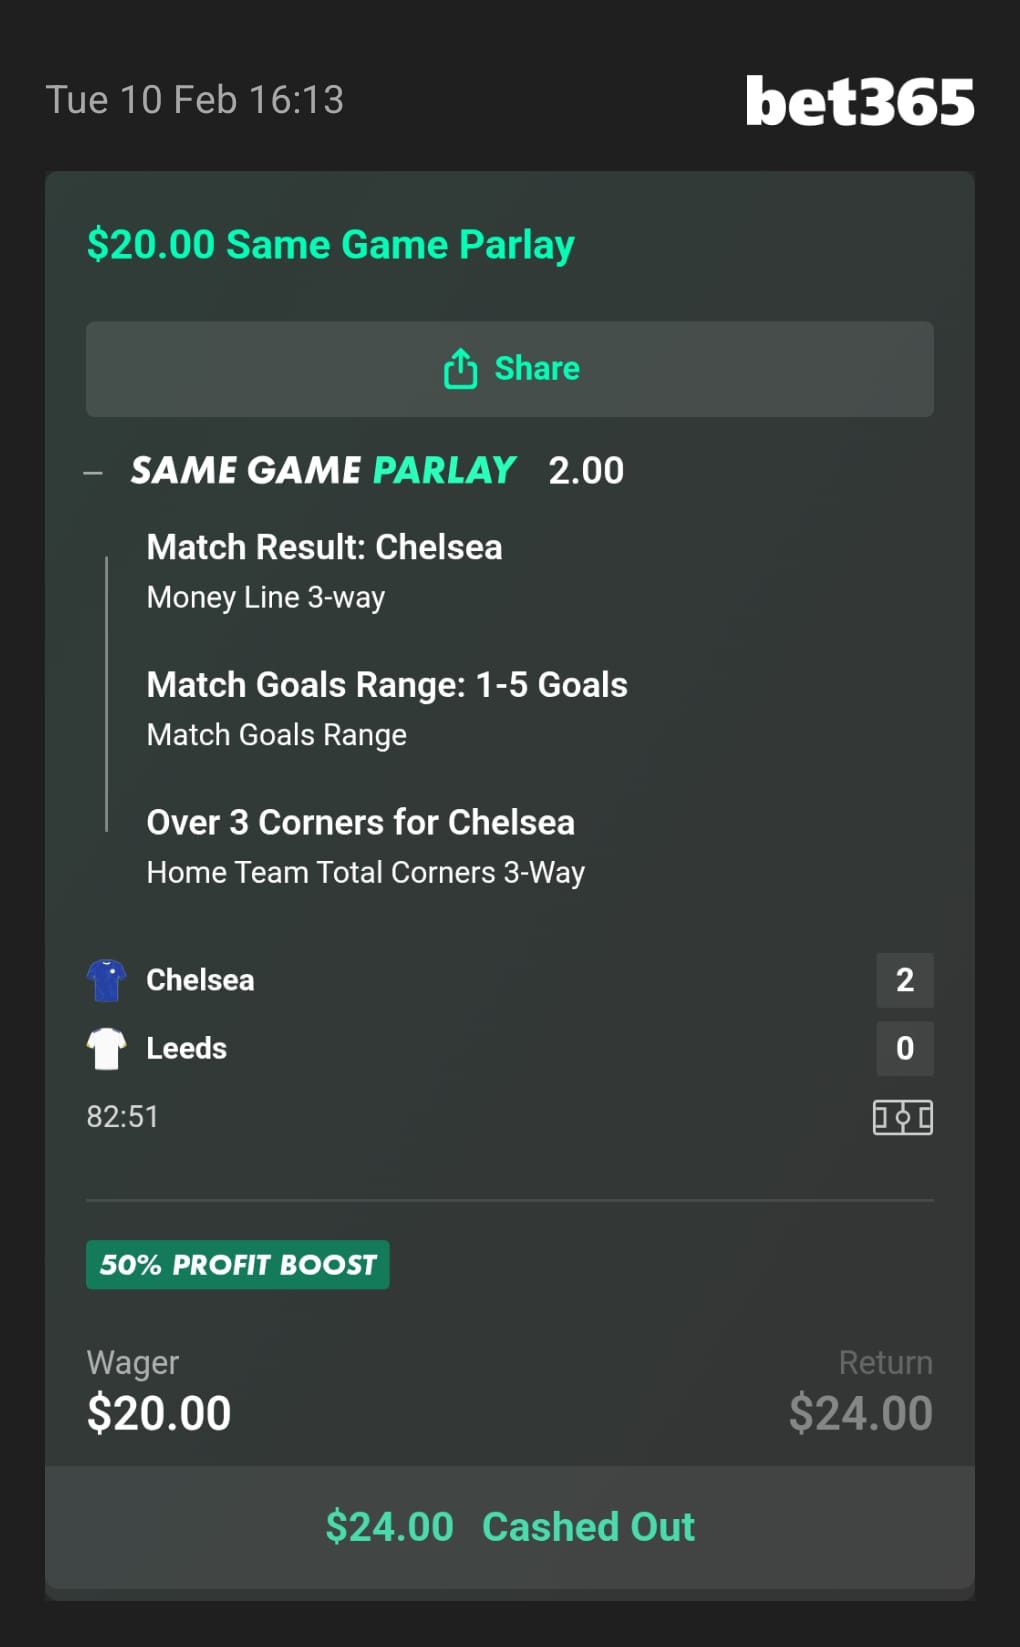
Task: Tap the share arrow icon
Action: tap(460, 368)
